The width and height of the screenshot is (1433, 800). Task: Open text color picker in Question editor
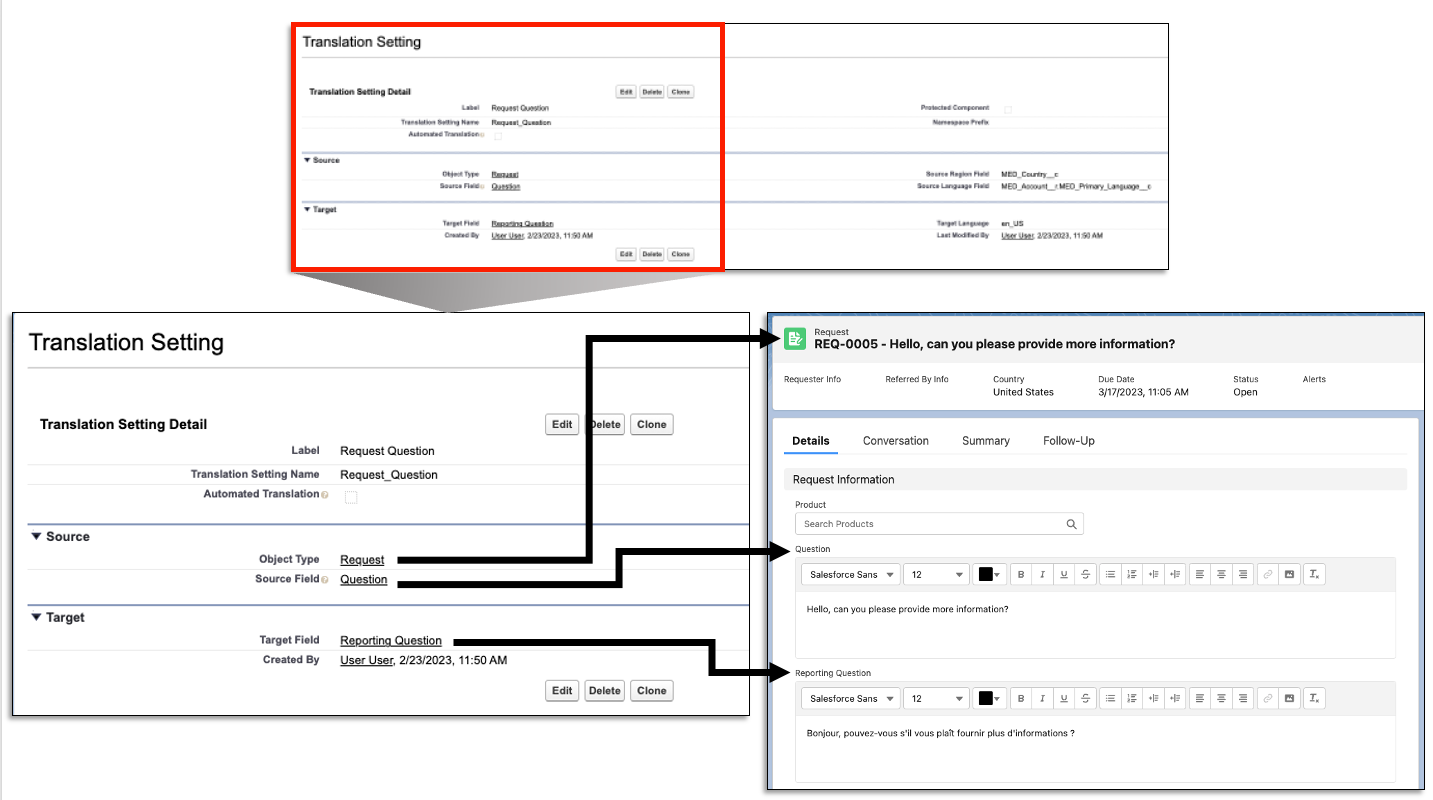point(989,574)
